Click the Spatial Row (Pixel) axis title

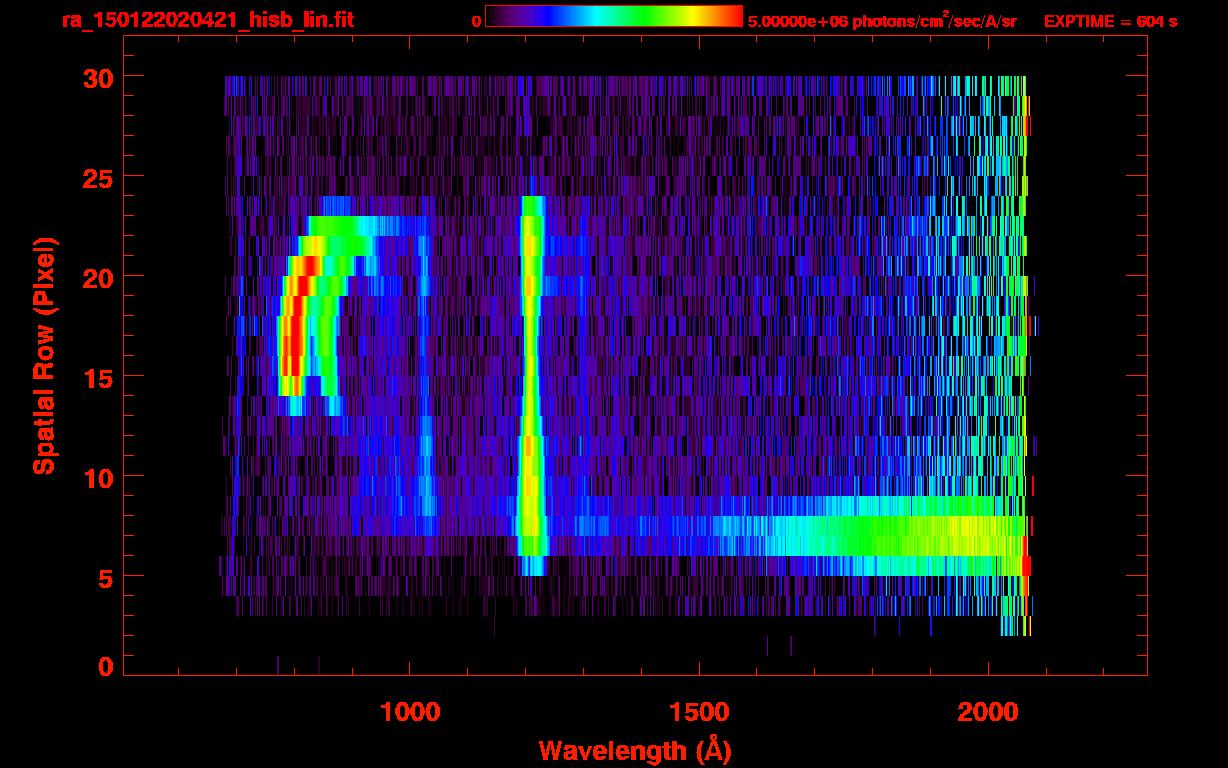[43, 356]
